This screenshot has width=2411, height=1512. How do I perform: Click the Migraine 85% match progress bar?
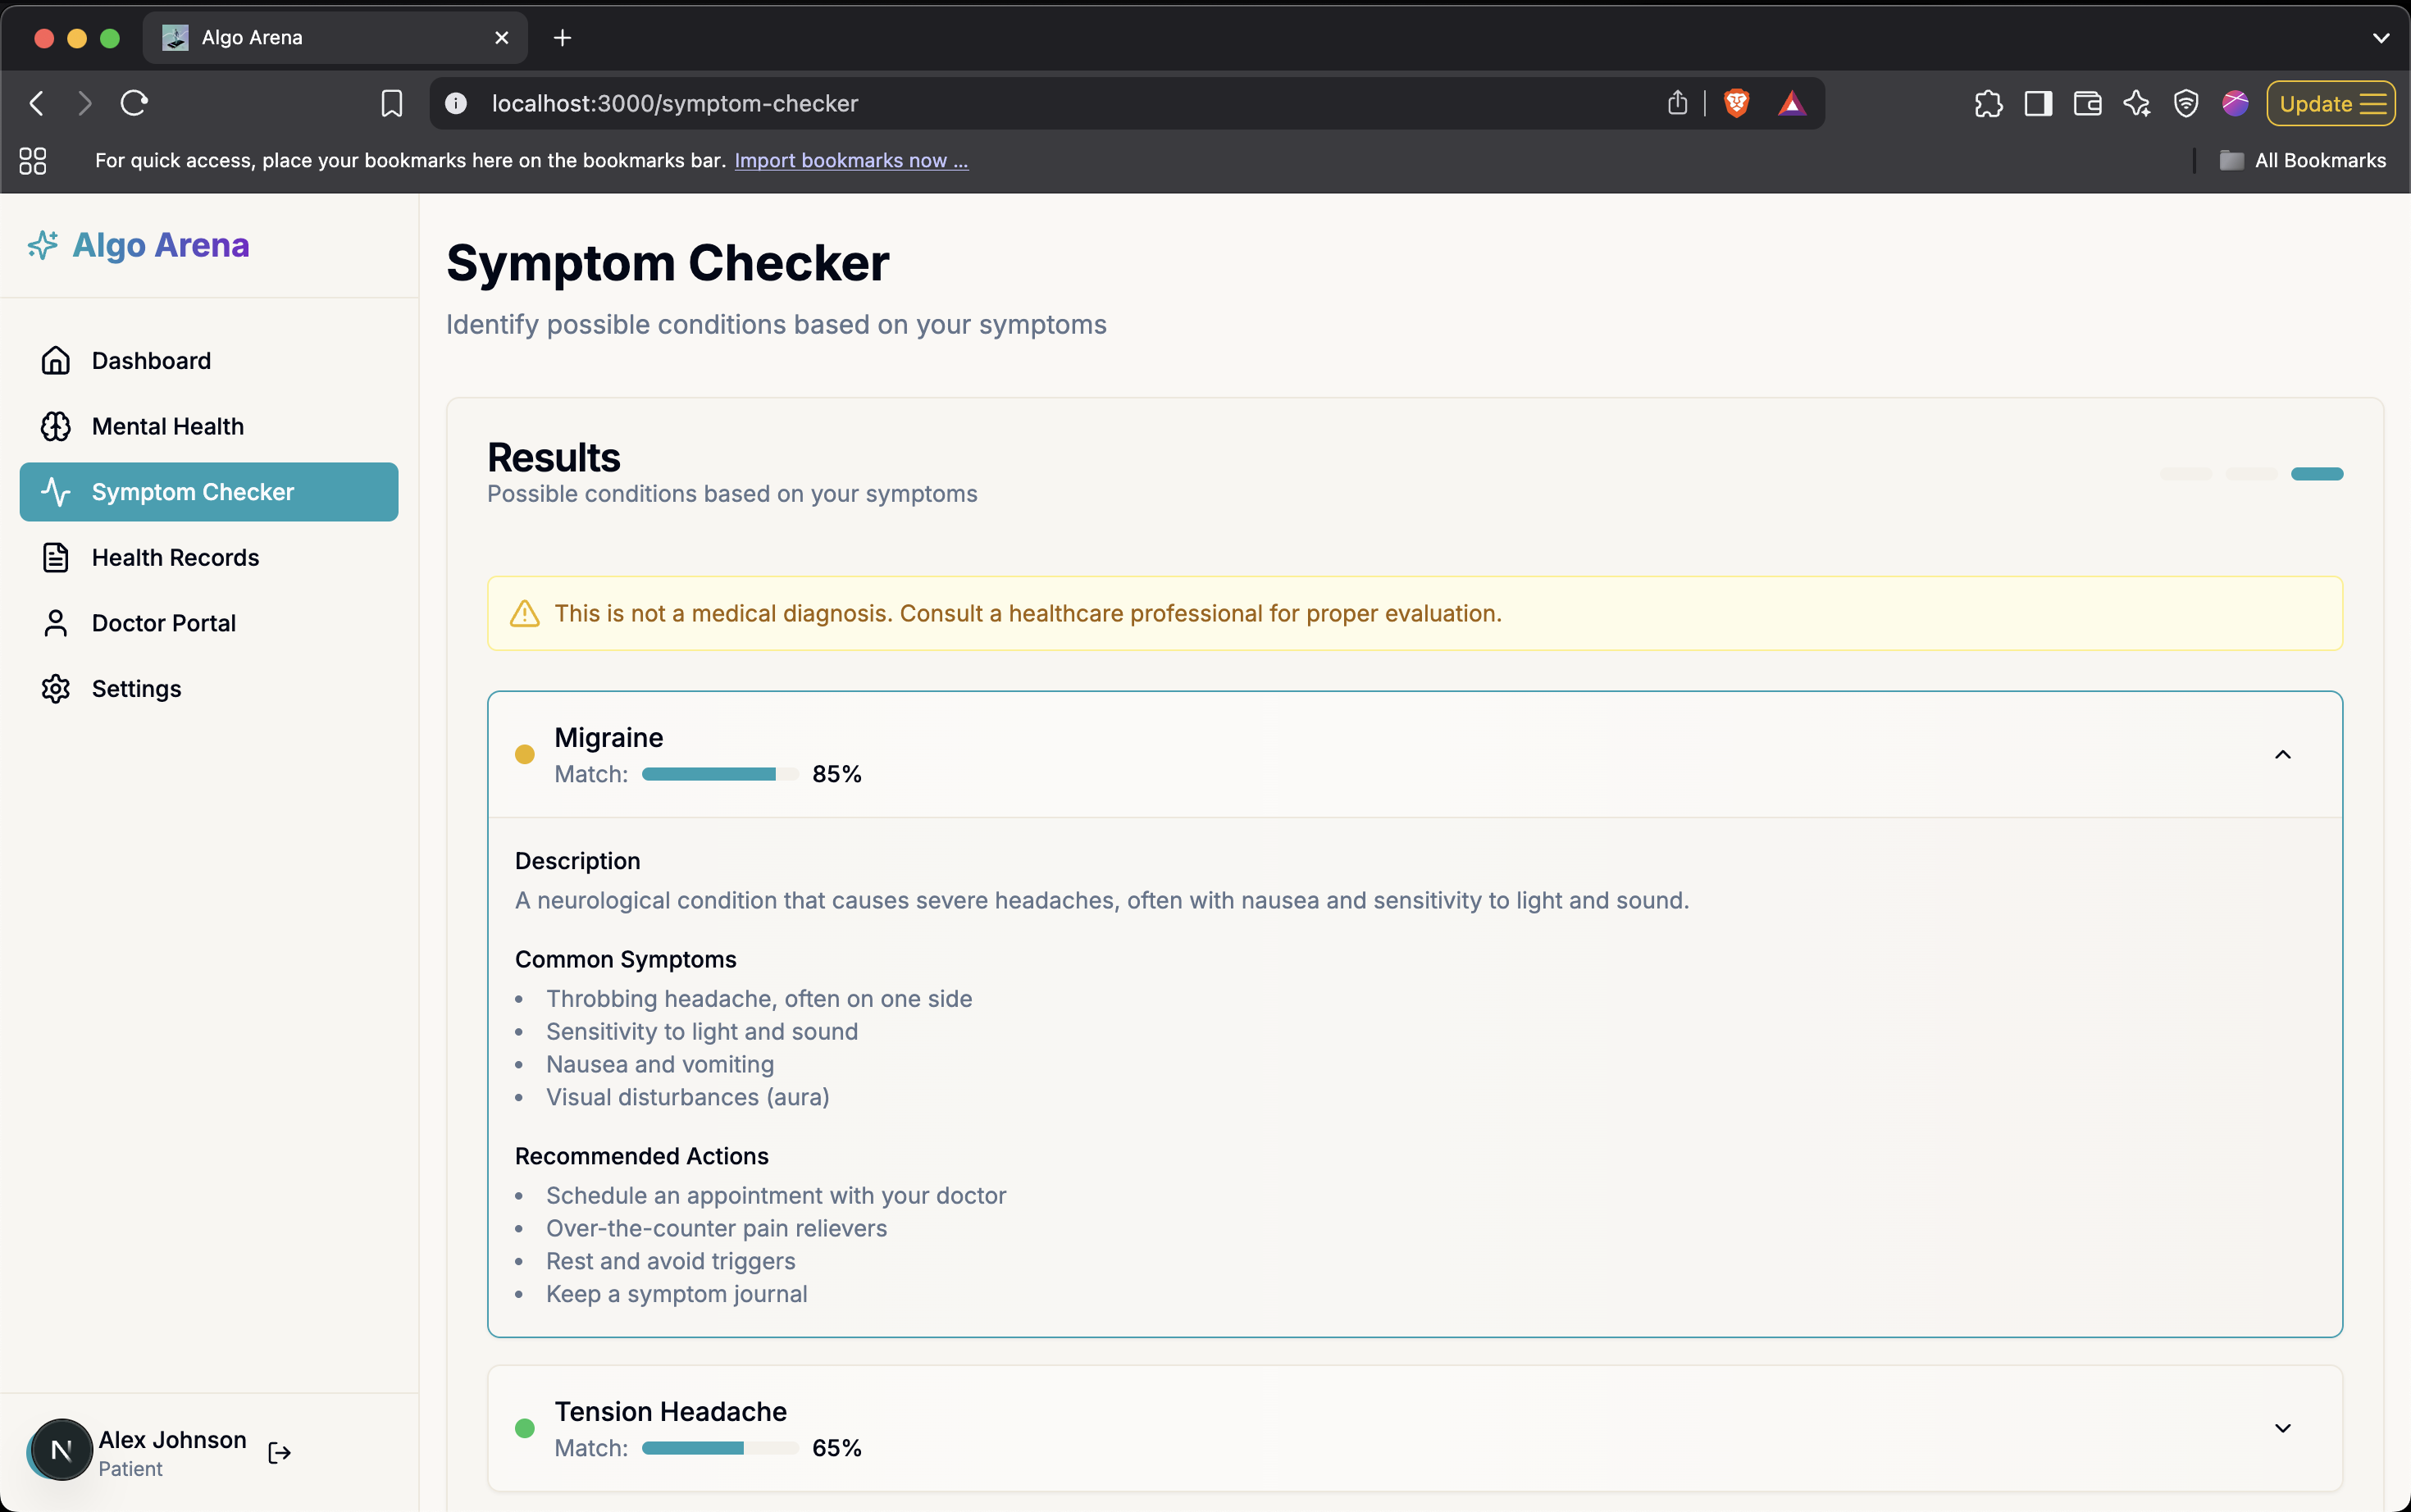[719, 774]
